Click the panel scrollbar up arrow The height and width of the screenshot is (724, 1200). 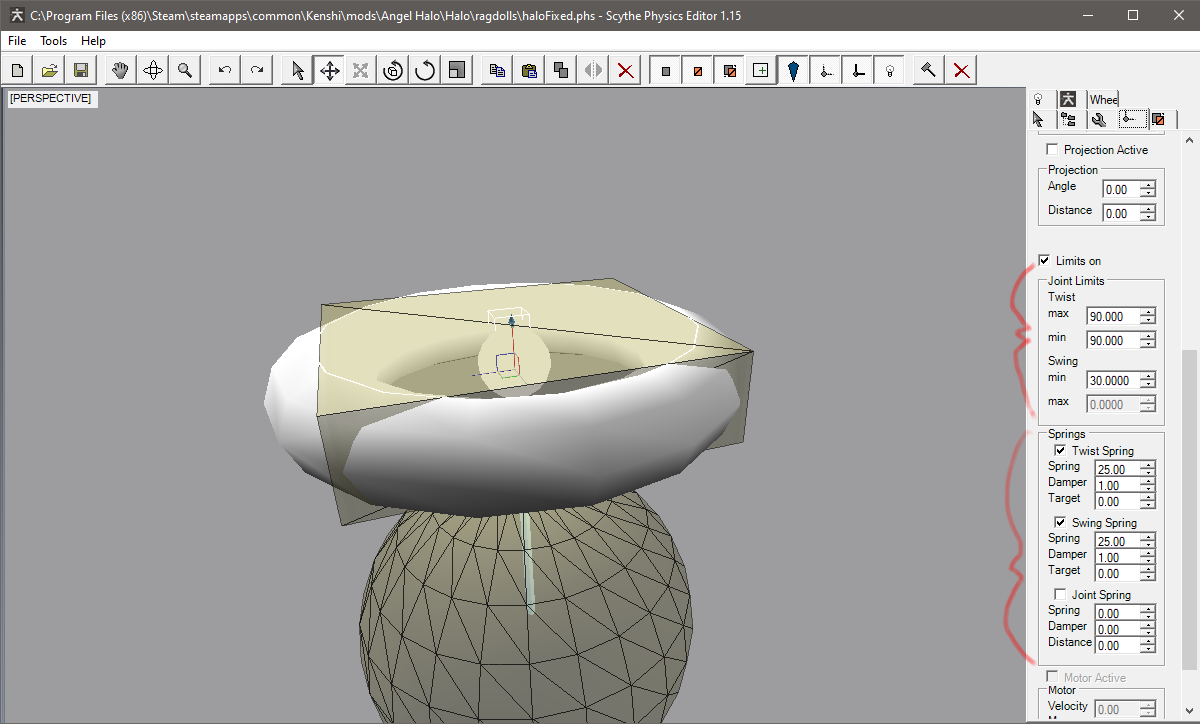tap(1189, 140)
